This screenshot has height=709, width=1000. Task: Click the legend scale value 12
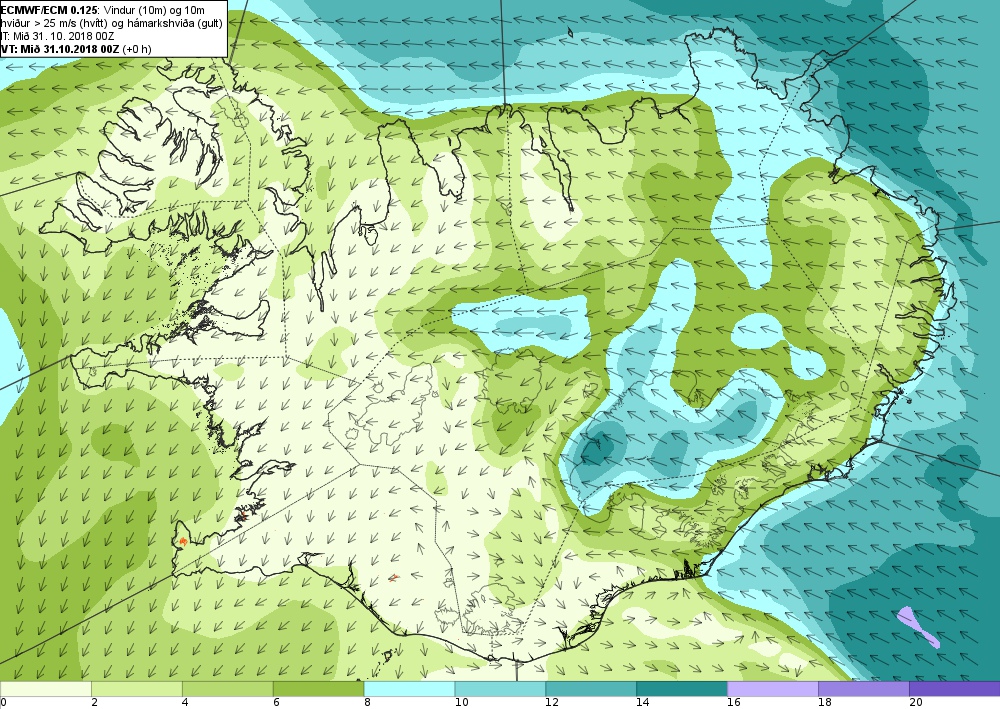(x=552, y=703)
